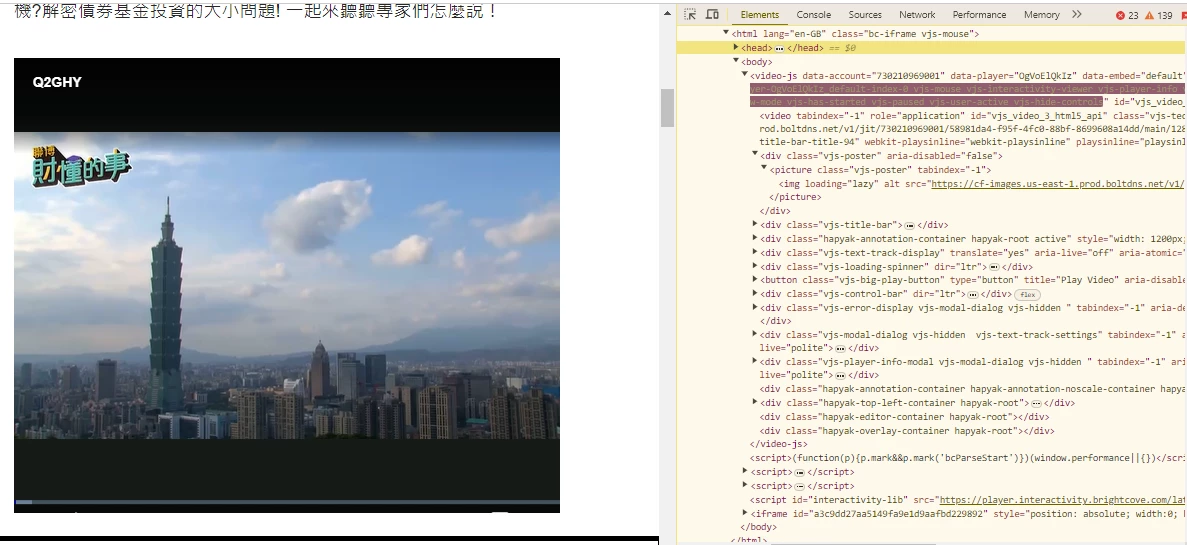Expand collapsed head content via ellipsis

click(779, 48)
